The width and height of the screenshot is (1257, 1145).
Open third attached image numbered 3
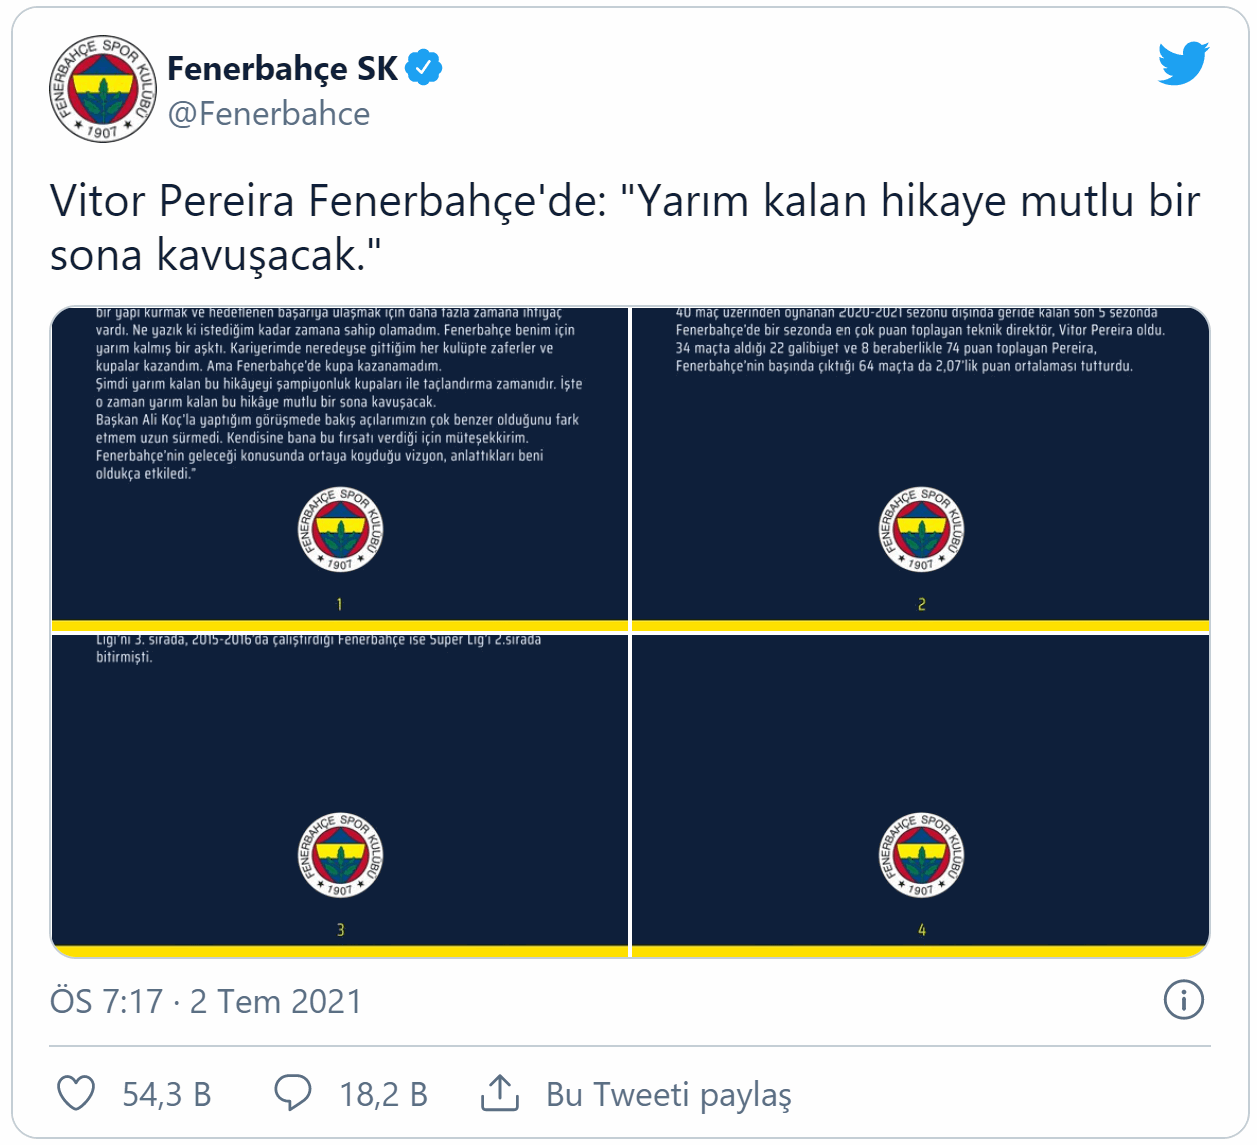click(x=340, y=795)
